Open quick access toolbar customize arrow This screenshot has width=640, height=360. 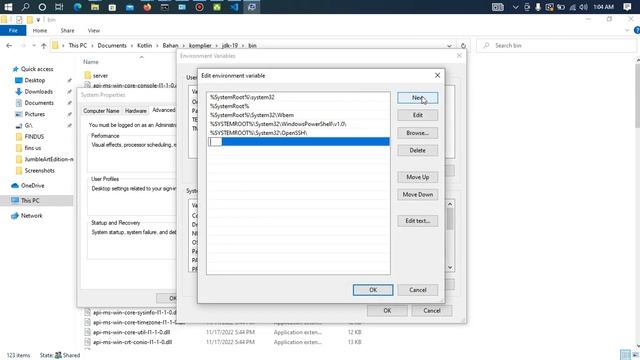point(38,20)
